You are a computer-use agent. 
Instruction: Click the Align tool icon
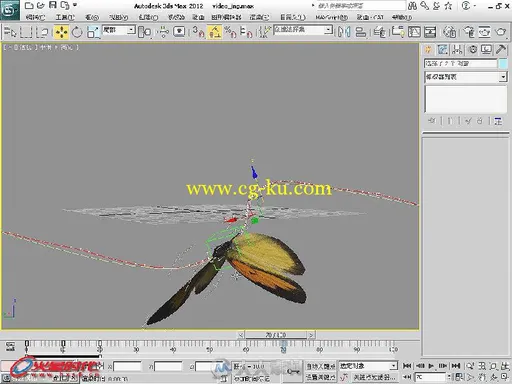[361, 32]
